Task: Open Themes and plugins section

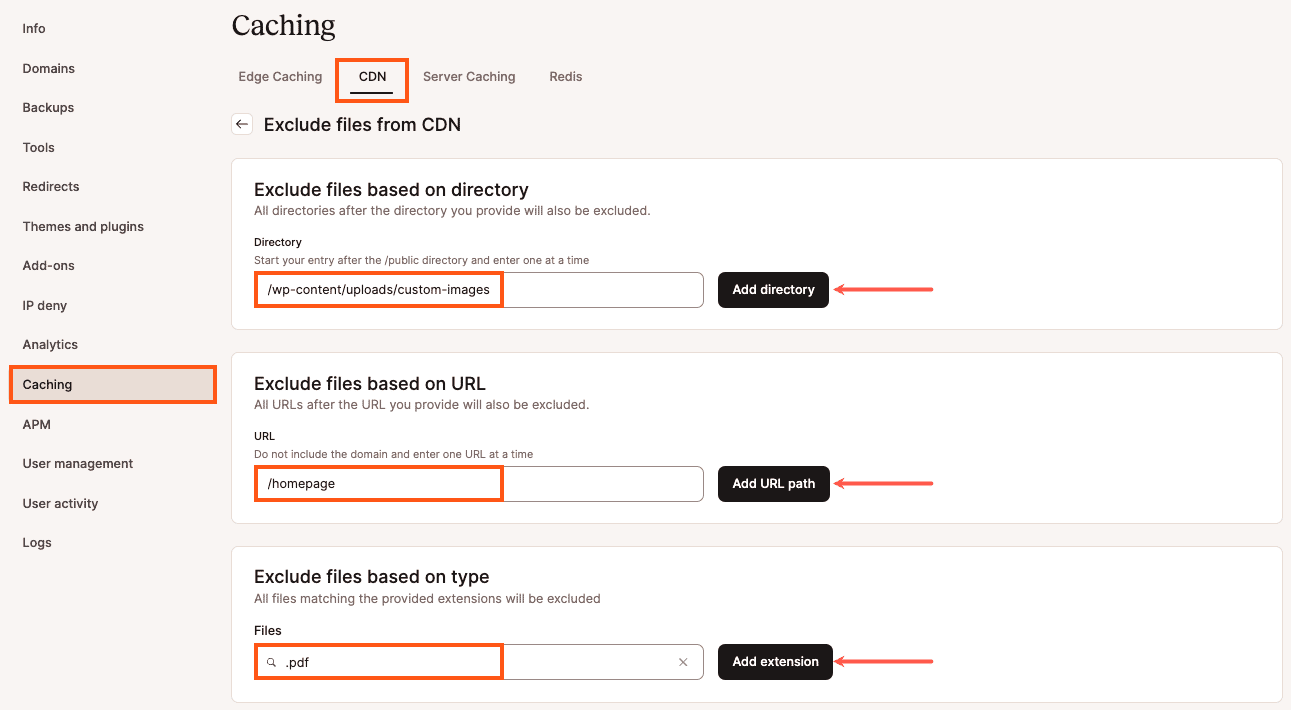Action: coord(83,226)
